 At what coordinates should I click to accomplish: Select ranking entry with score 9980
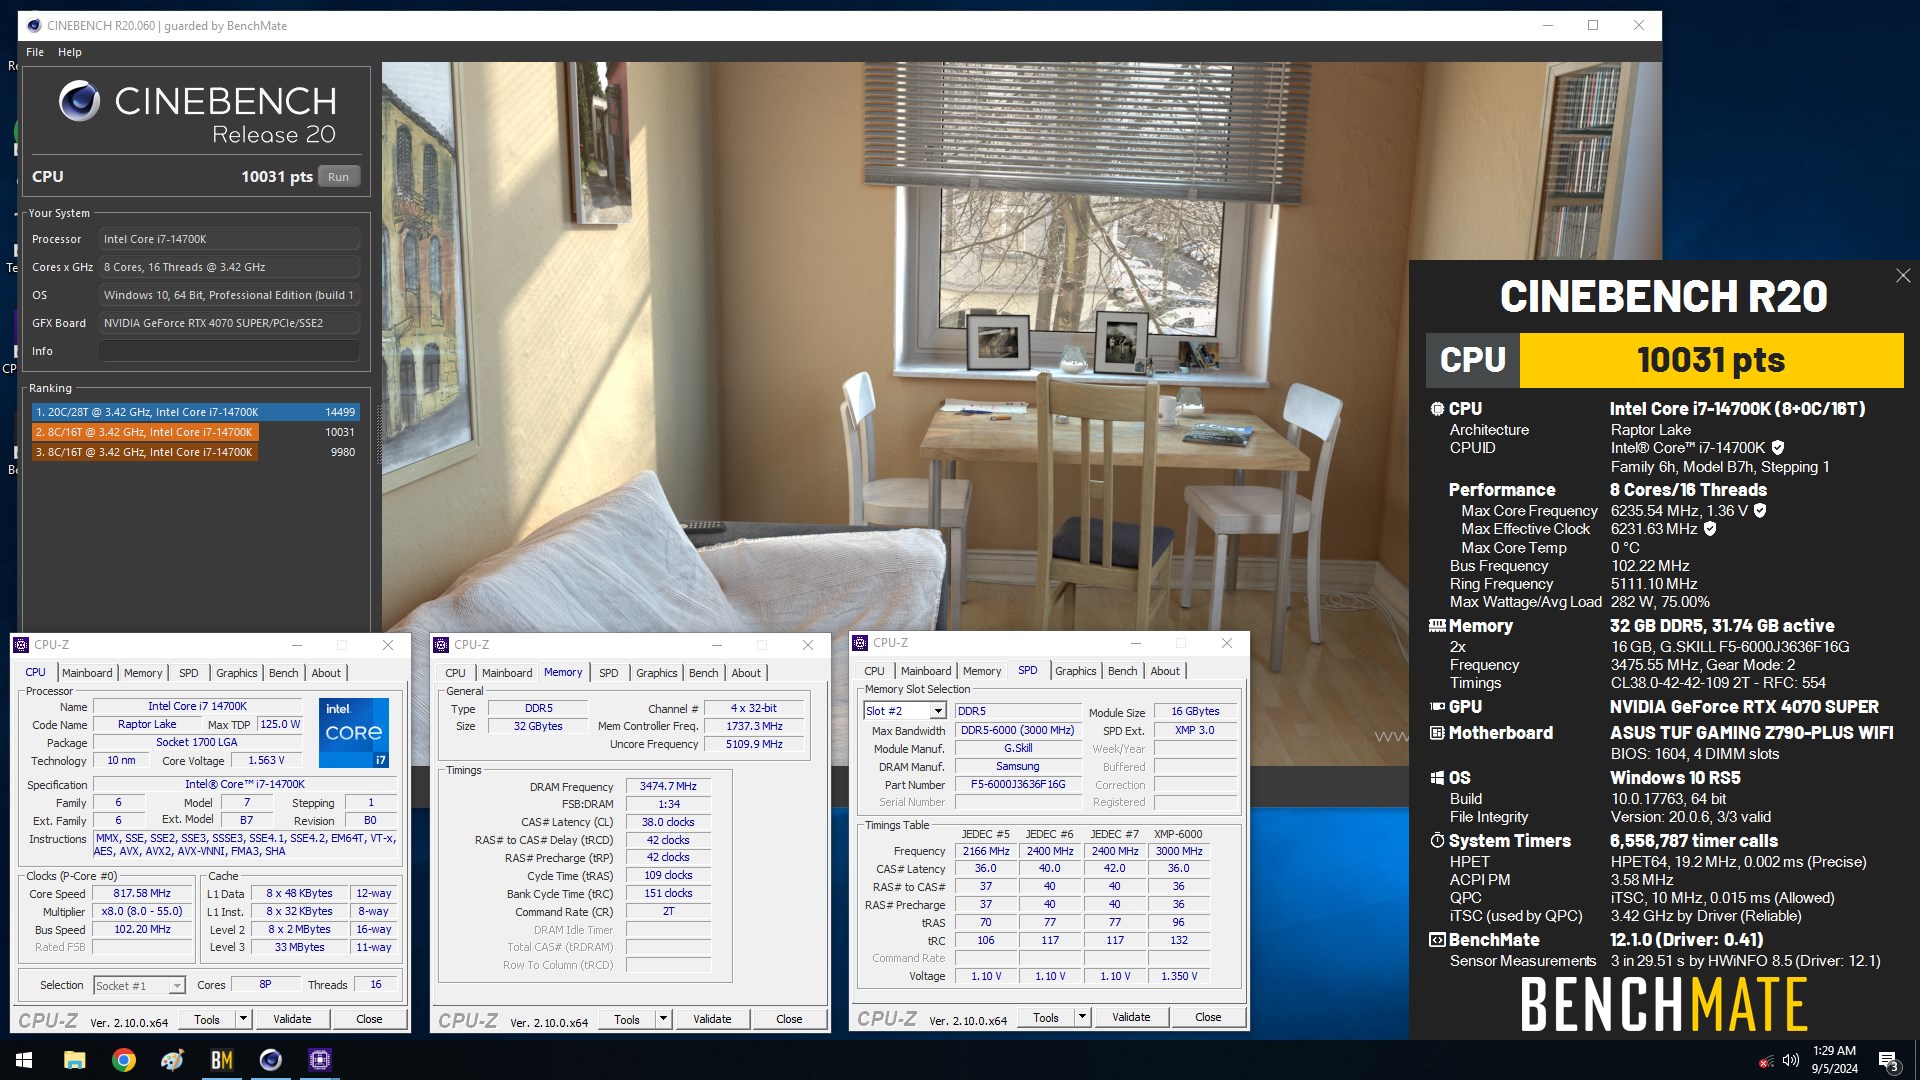pos(195,452)
